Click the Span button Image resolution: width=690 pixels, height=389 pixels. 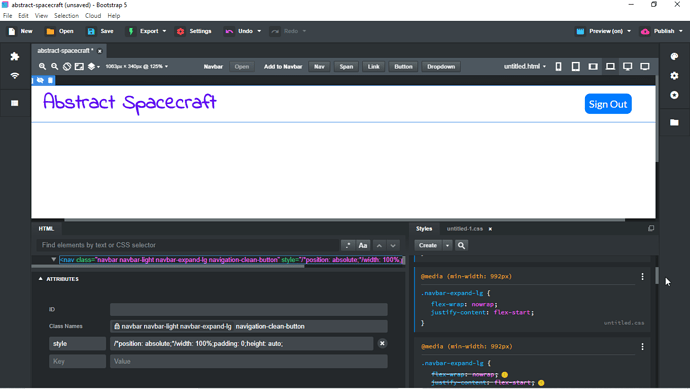click(x=346, y=67)
